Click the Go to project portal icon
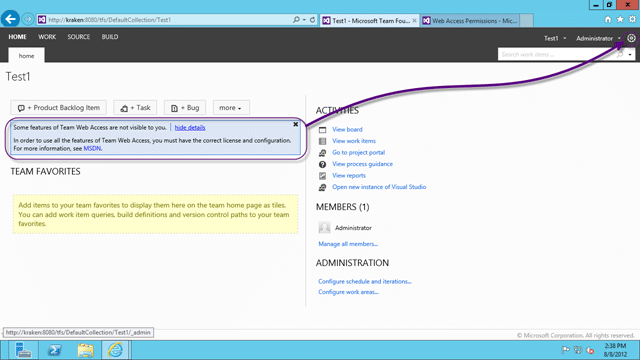This screenshot has width=640, height=360. point(322,153)
